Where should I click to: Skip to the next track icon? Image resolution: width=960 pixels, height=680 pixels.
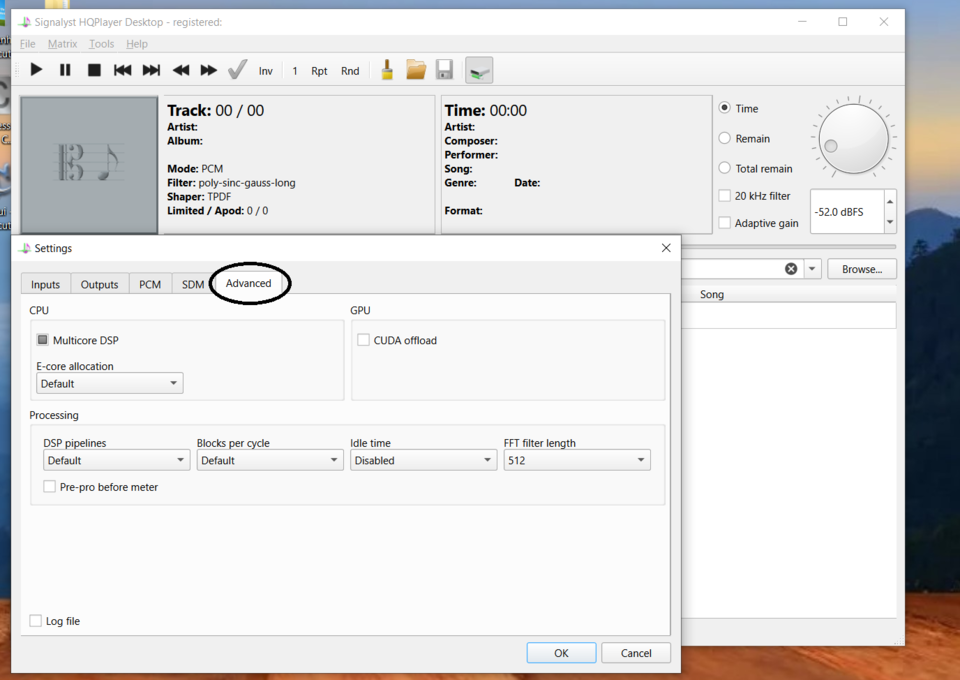pos(151,70)
